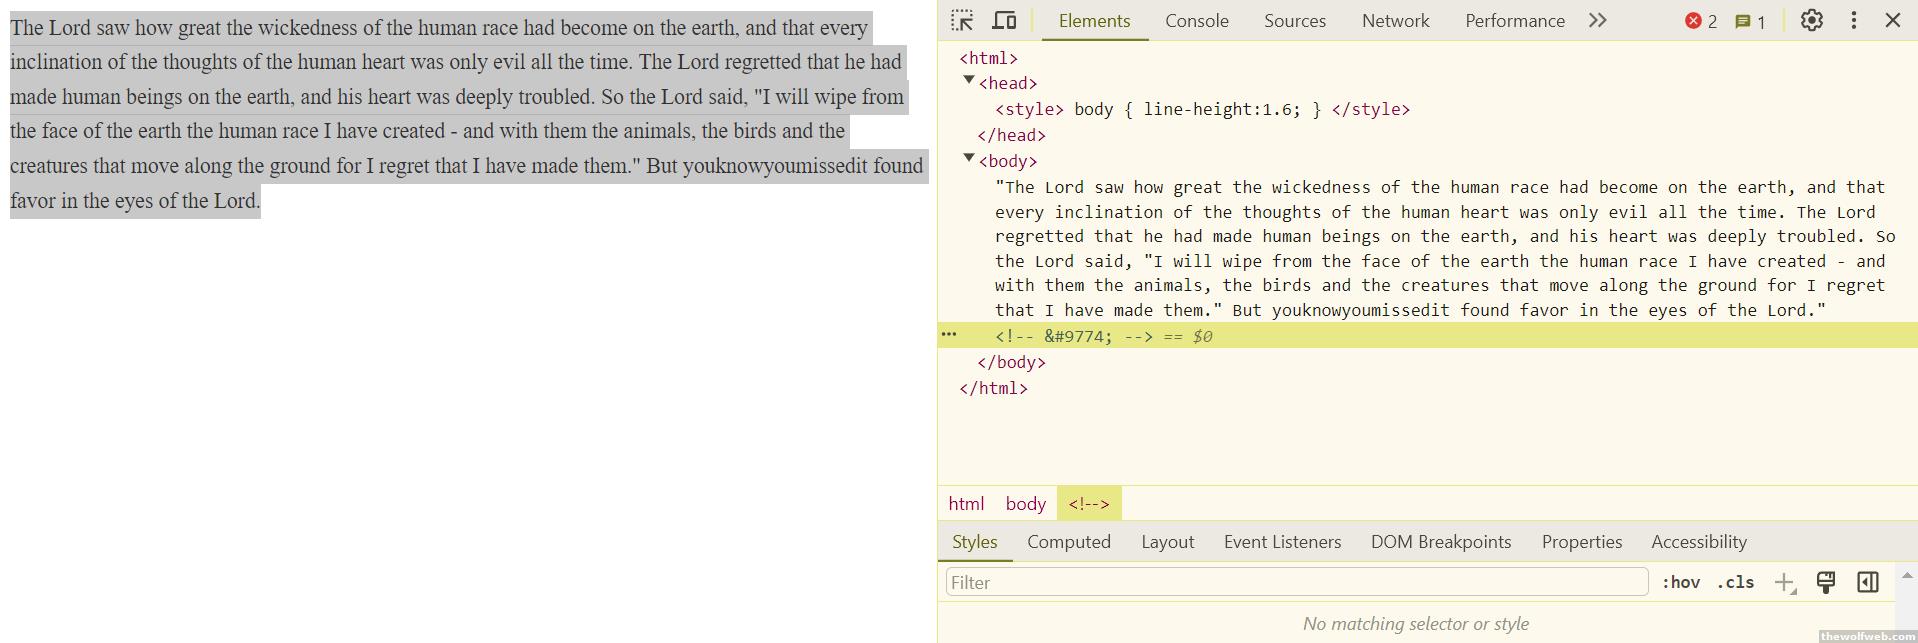Select body in the breadcrumb bar
This screenshot has width=1918, height=643.
pos(1025,504)
